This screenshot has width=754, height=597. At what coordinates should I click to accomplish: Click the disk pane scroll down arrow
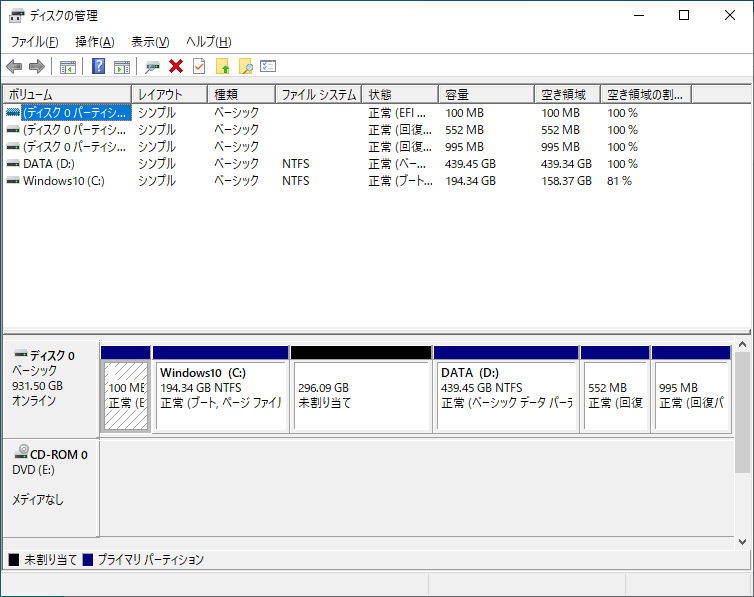point(742,542)
